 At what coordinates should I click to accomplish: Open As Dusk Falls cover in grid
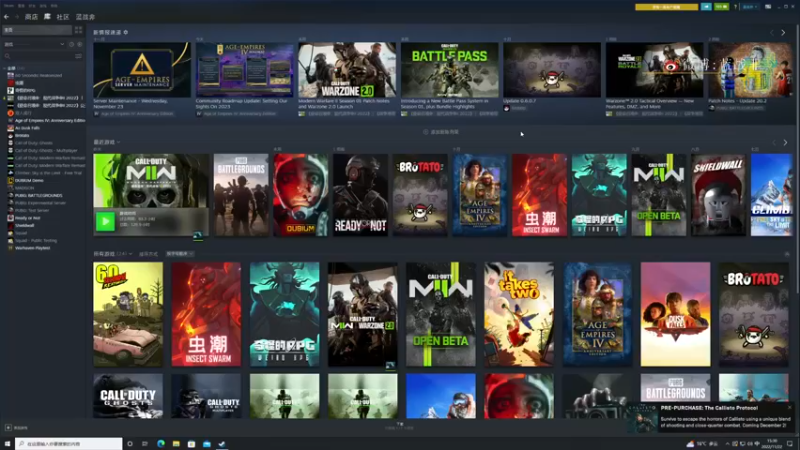click(676, 314)
